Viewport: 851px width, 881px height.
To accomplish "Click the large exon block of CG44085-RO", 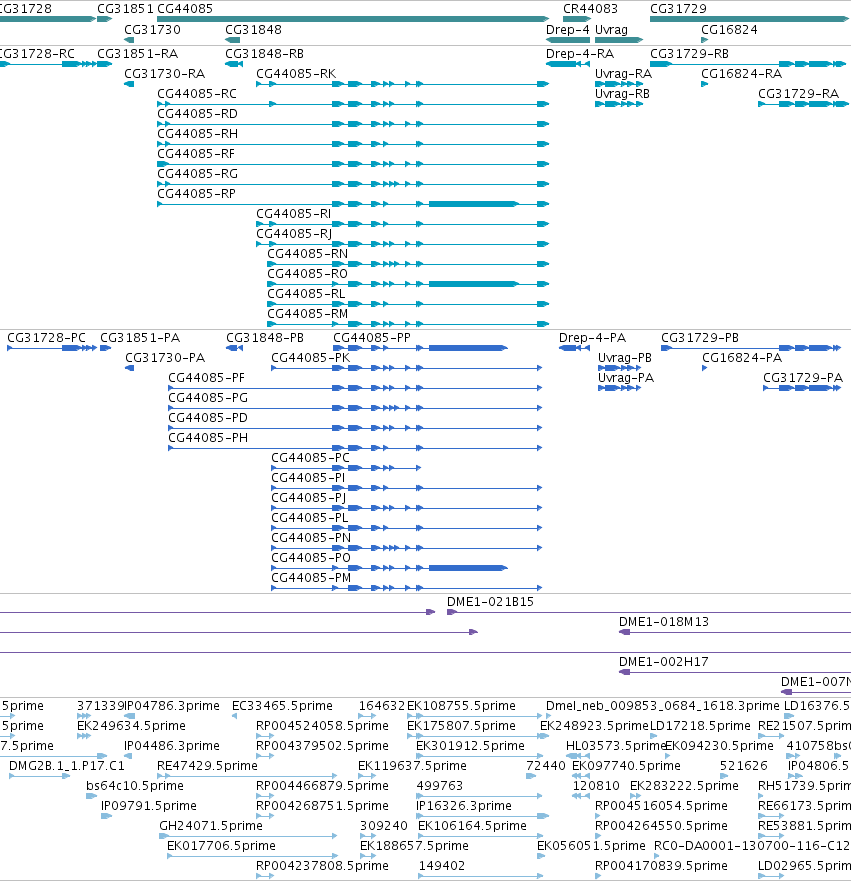I will pyautogui.click(x=473, y=284).
